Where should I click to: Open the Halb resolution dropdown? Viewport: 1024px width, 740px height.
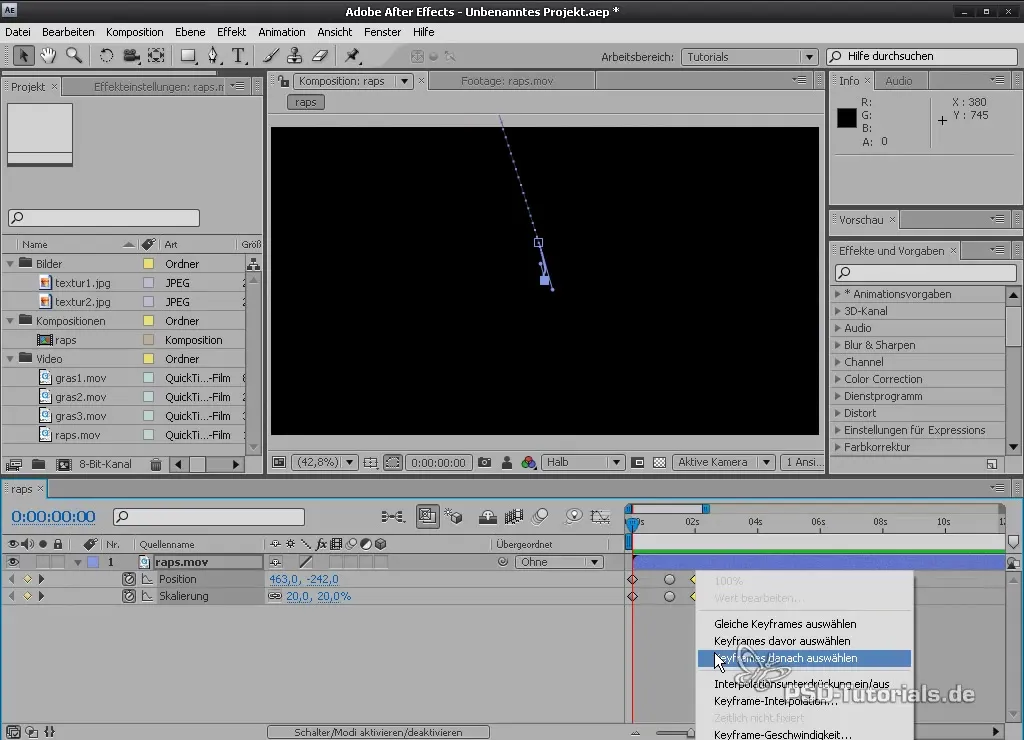[583, 462]
